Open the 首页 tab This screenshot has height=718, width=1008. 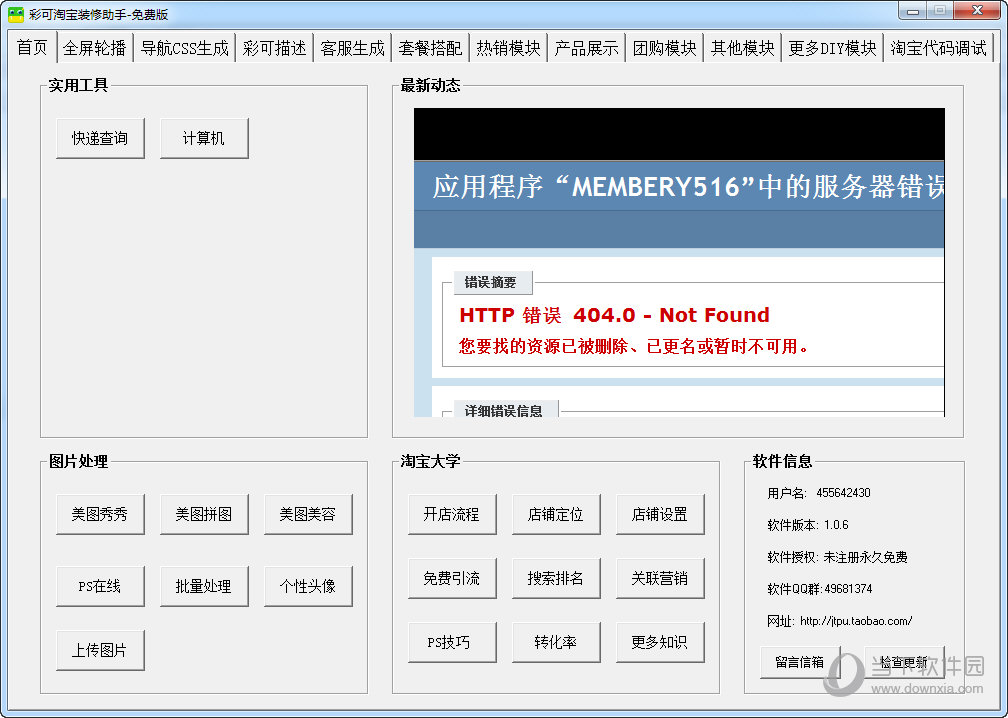point(32,48)
